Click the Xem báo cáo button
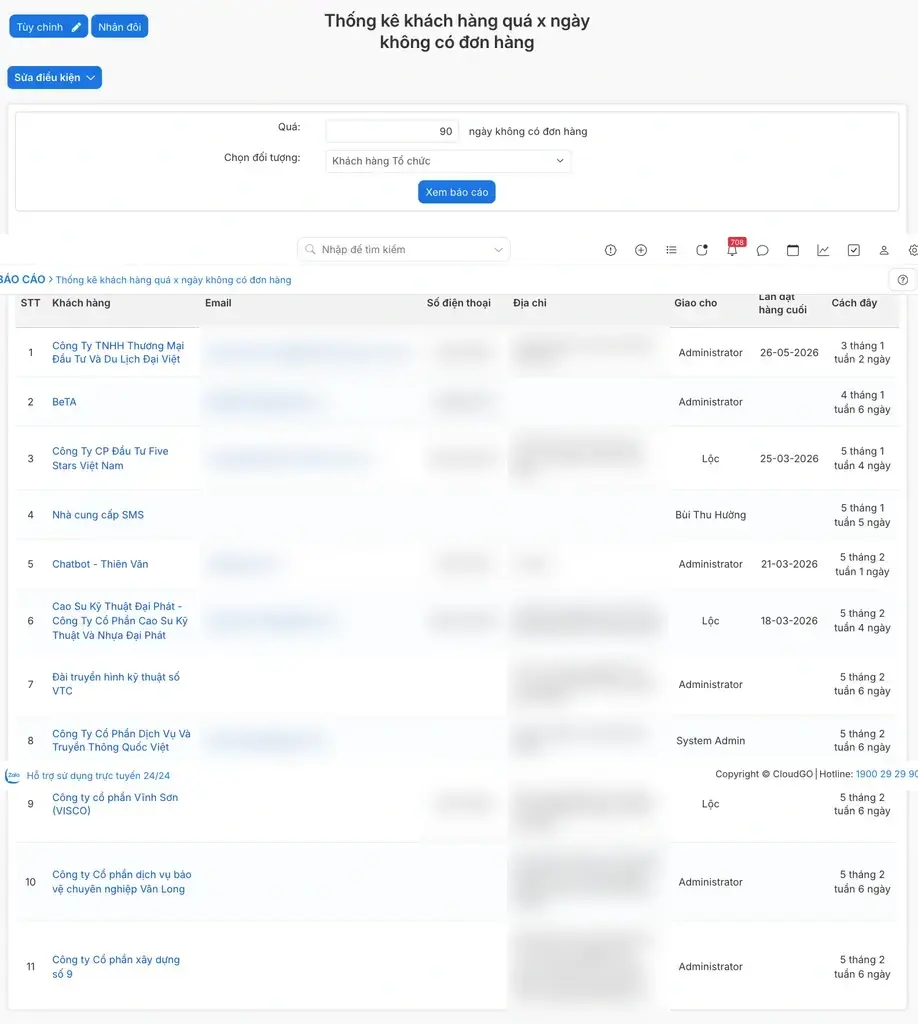918x1024 pixels. pyautogui.click(x=457, y=192)
